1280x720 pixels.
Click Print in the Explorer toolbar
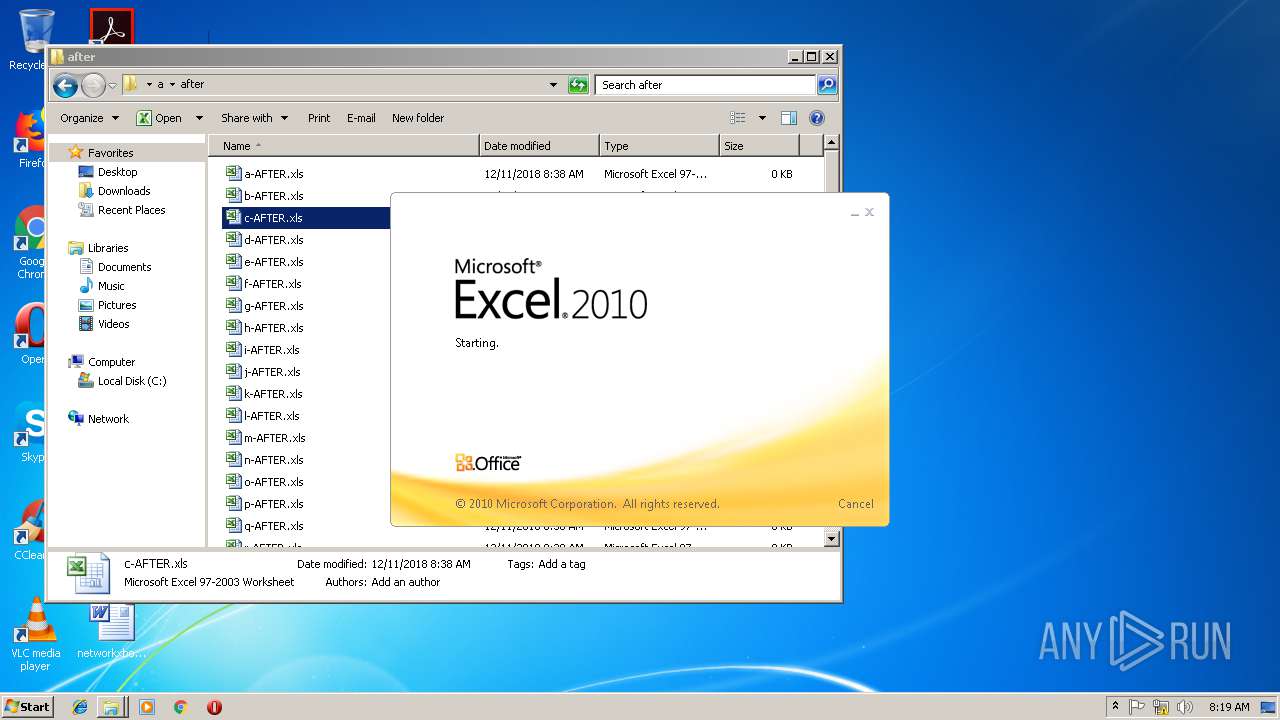(319, 118)
